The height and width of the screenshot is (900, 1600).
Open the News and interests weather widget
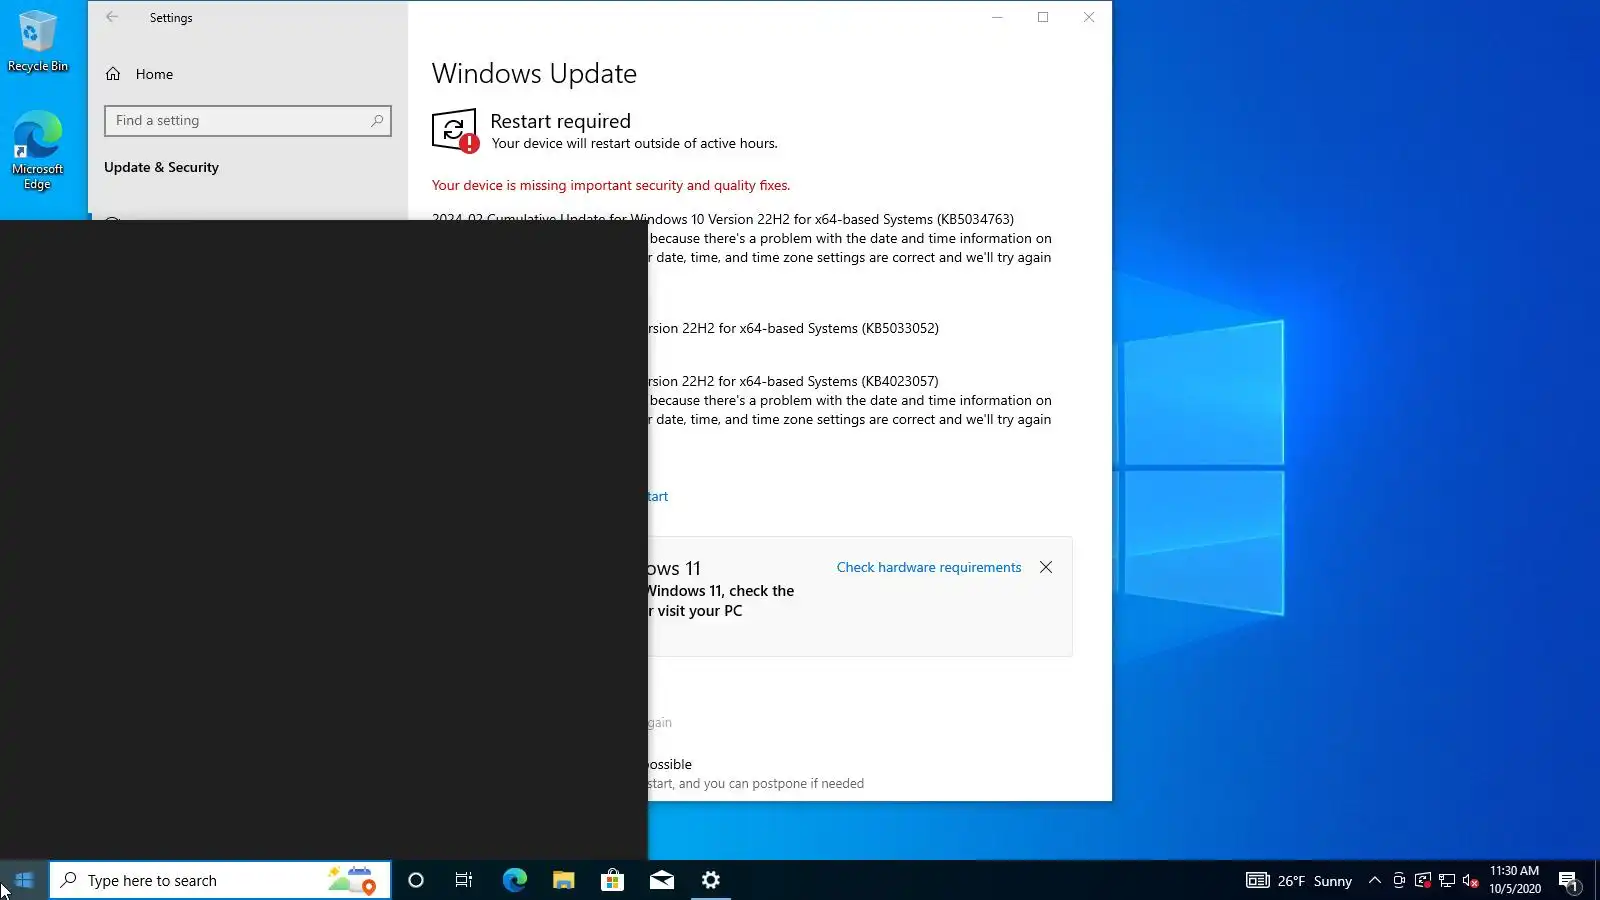pos(1299,881)
